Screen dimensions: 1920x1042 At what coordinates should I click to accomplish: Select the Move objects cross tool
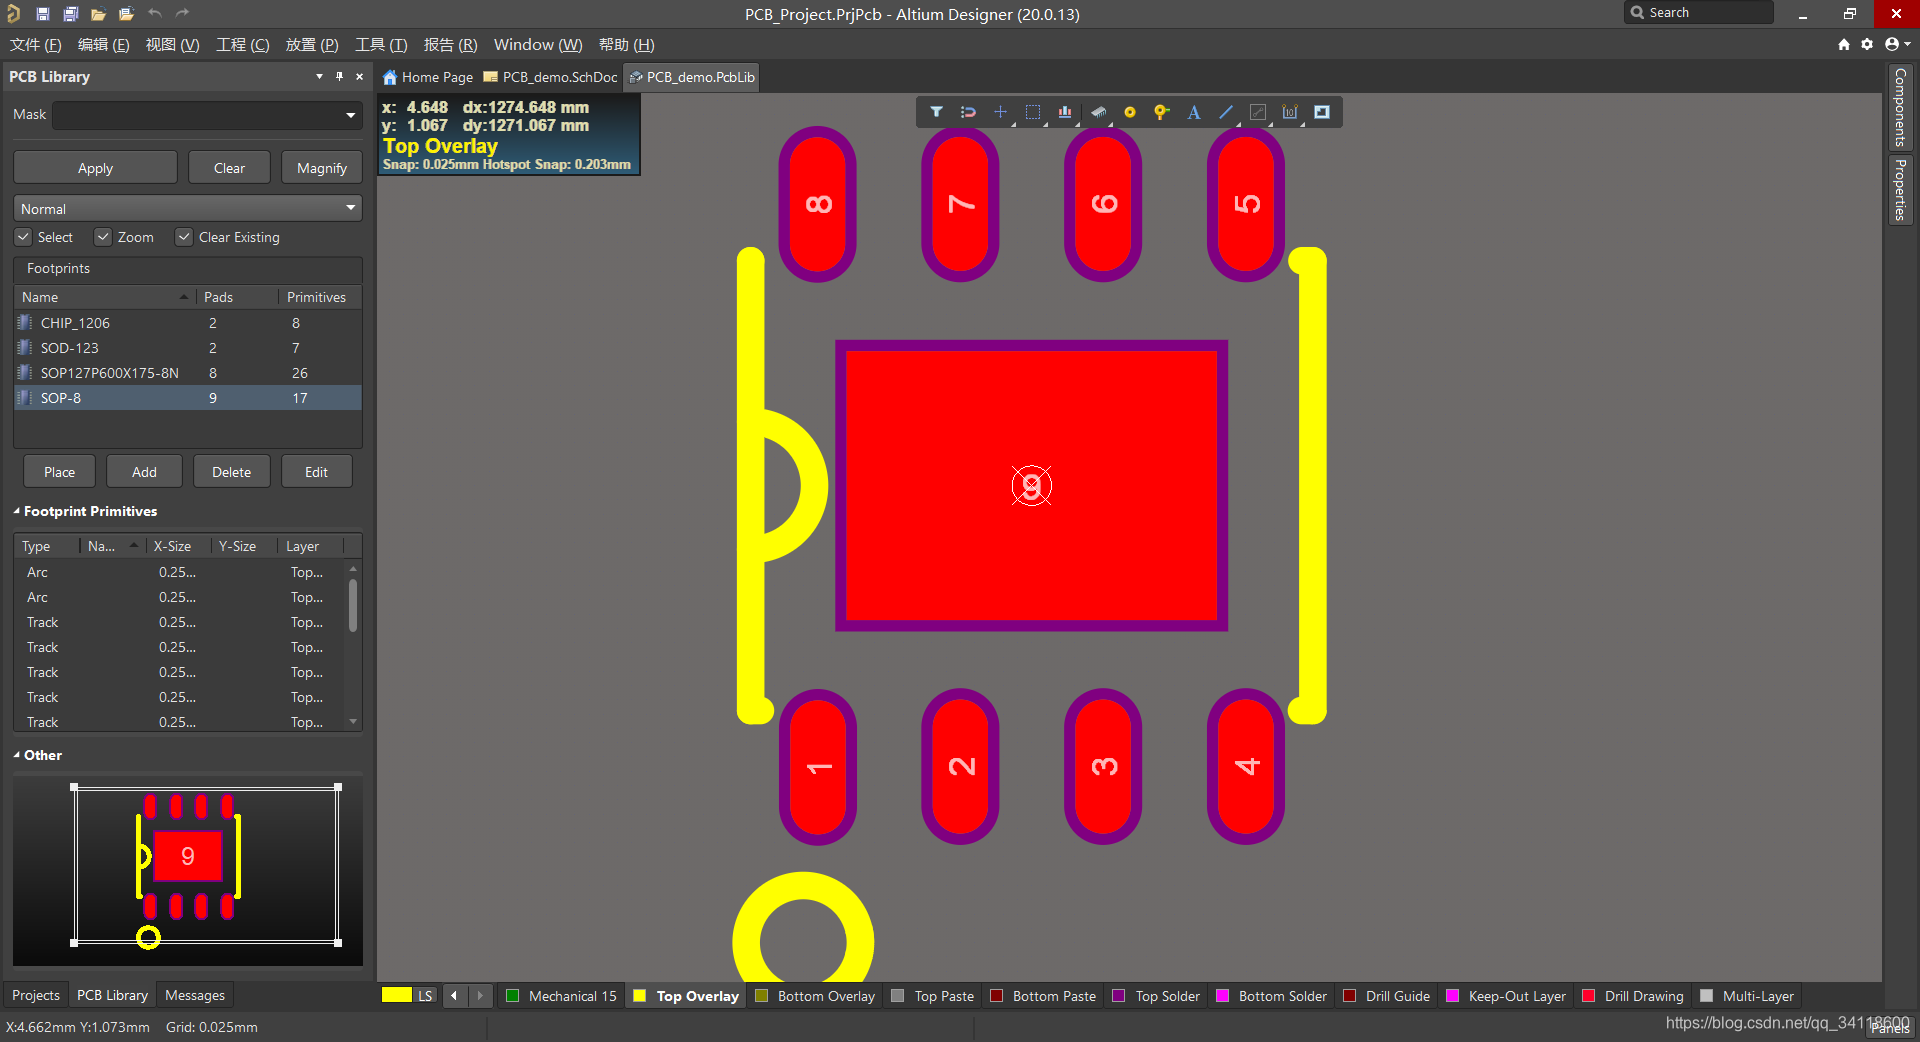coord(1000,112)
